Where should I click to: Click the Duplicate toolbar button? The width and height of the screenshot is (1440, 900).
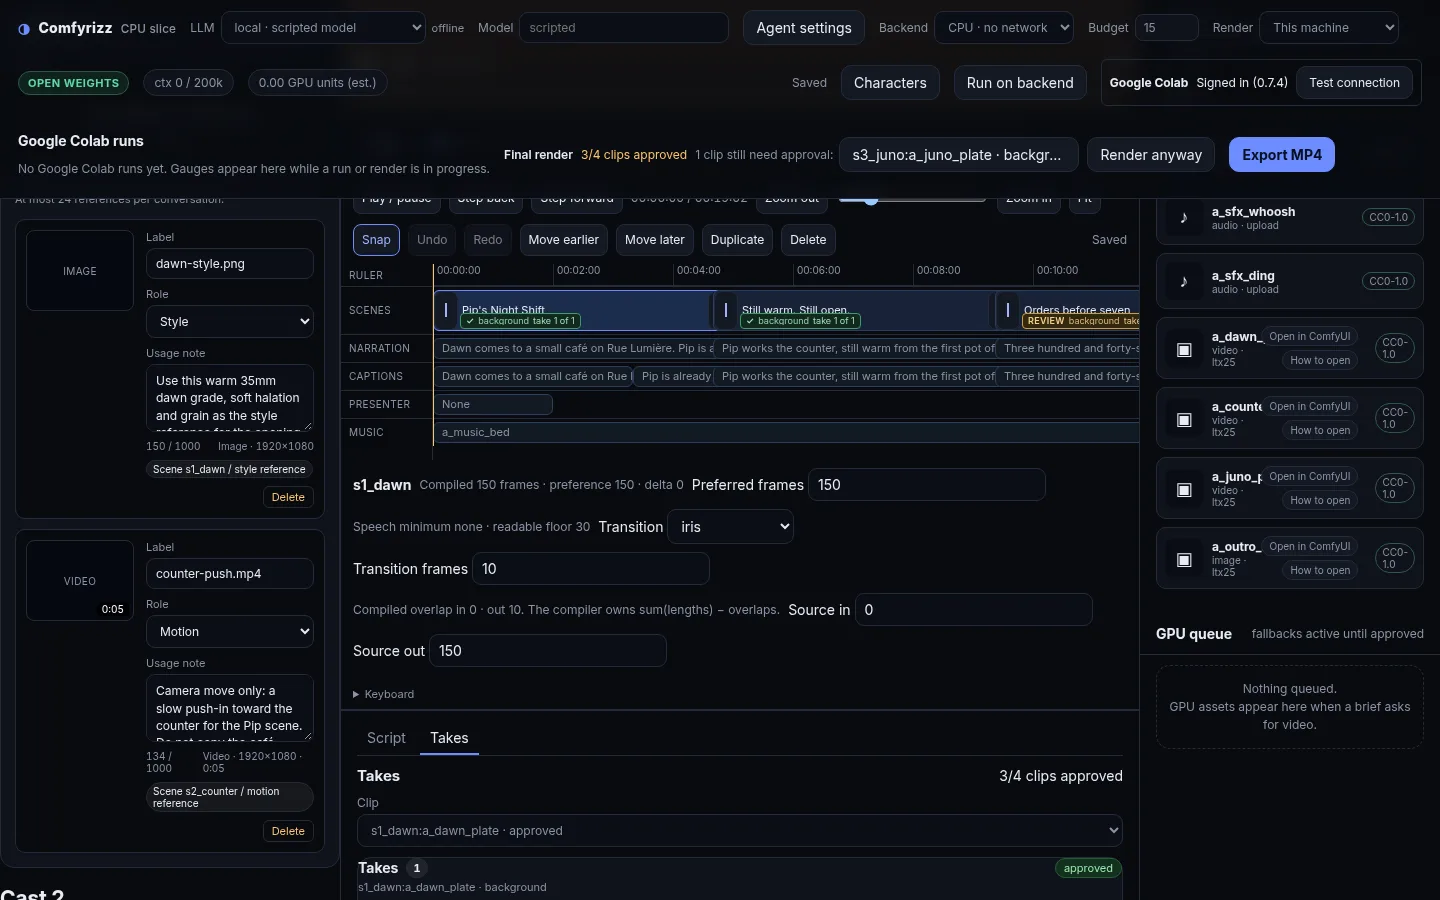tap(737, 240)
